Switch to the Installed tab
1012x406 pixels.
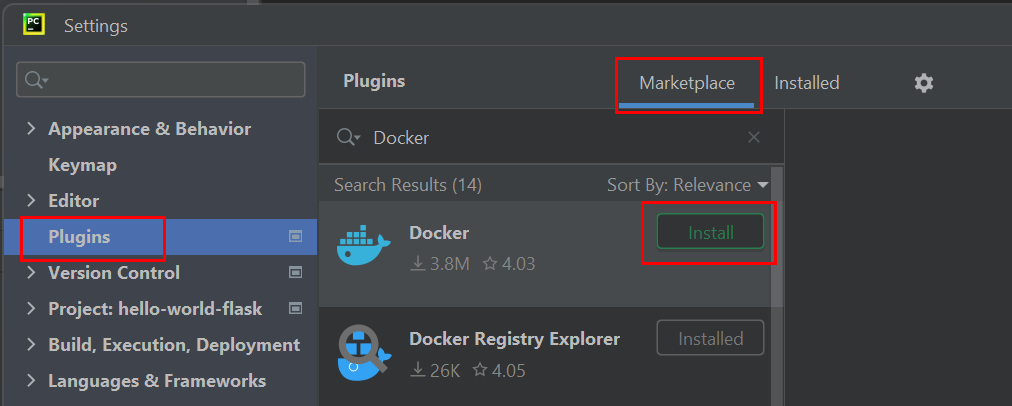(806, 83)
